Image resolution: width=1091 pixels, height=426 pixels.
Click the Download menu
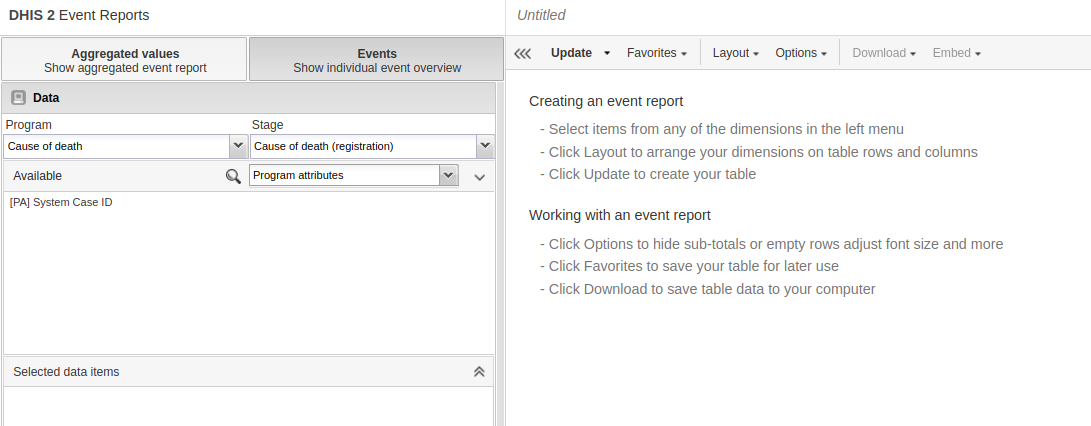tap(884, 53)
